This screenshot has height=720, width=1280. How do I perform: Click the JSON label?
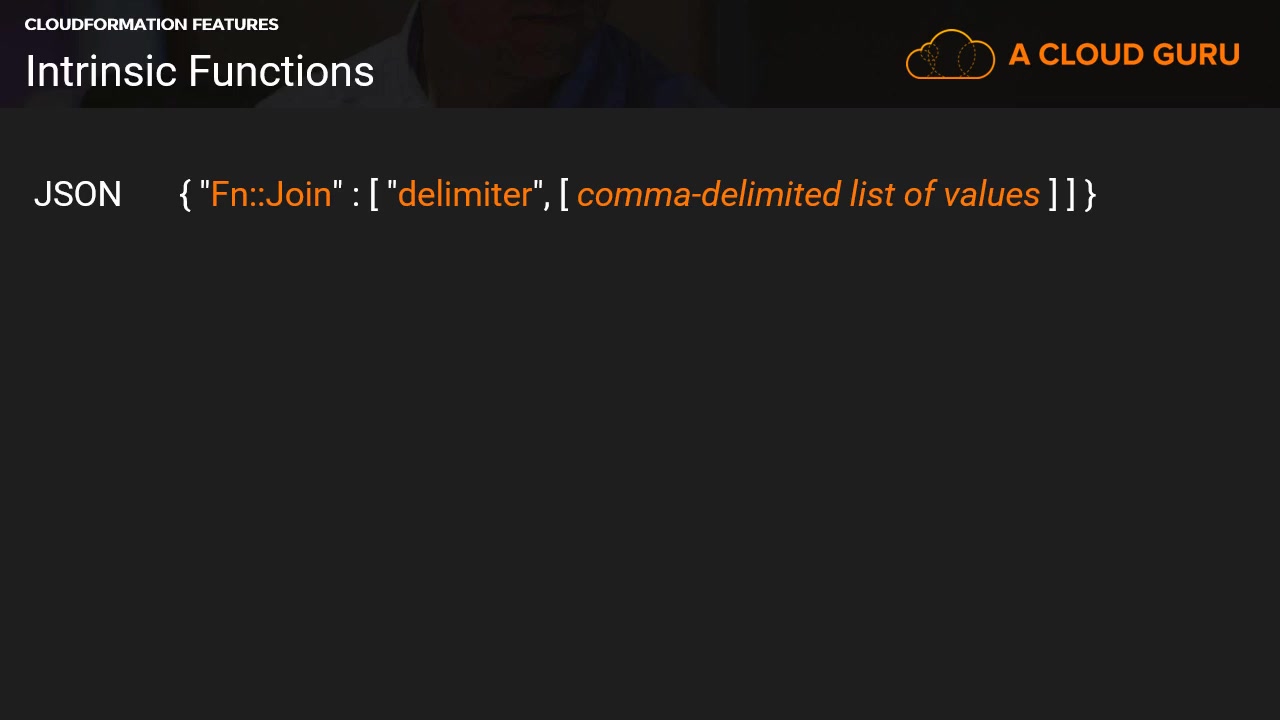78,194
